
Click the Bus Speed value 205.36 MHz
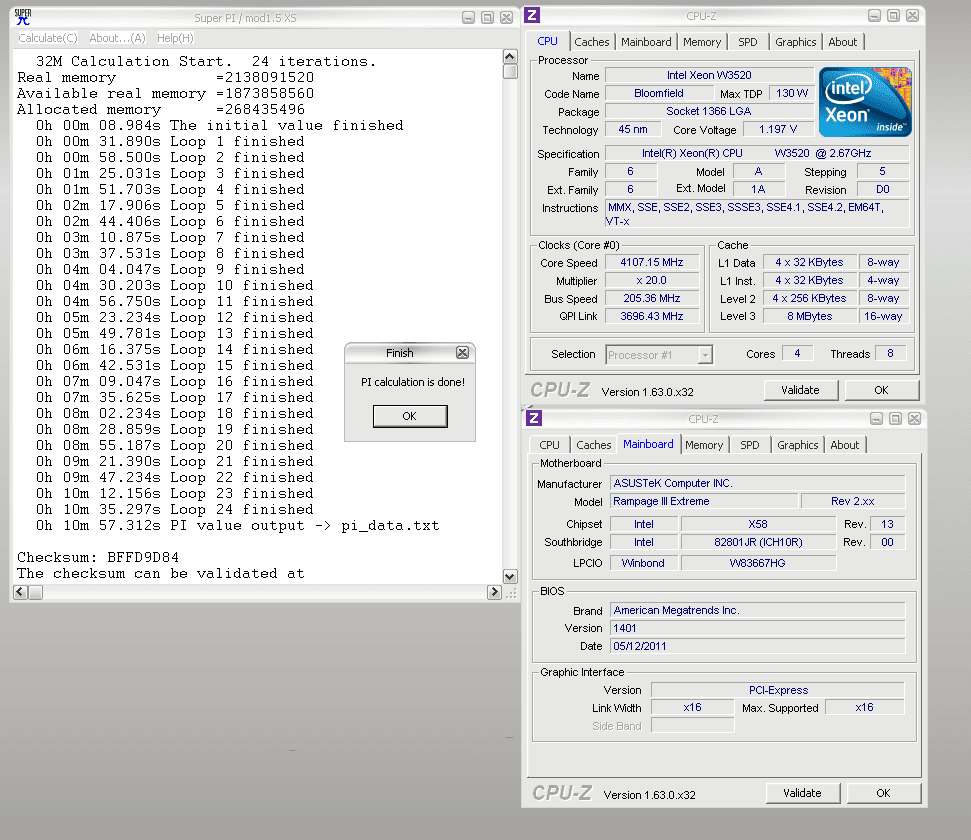tap(651, 299)
